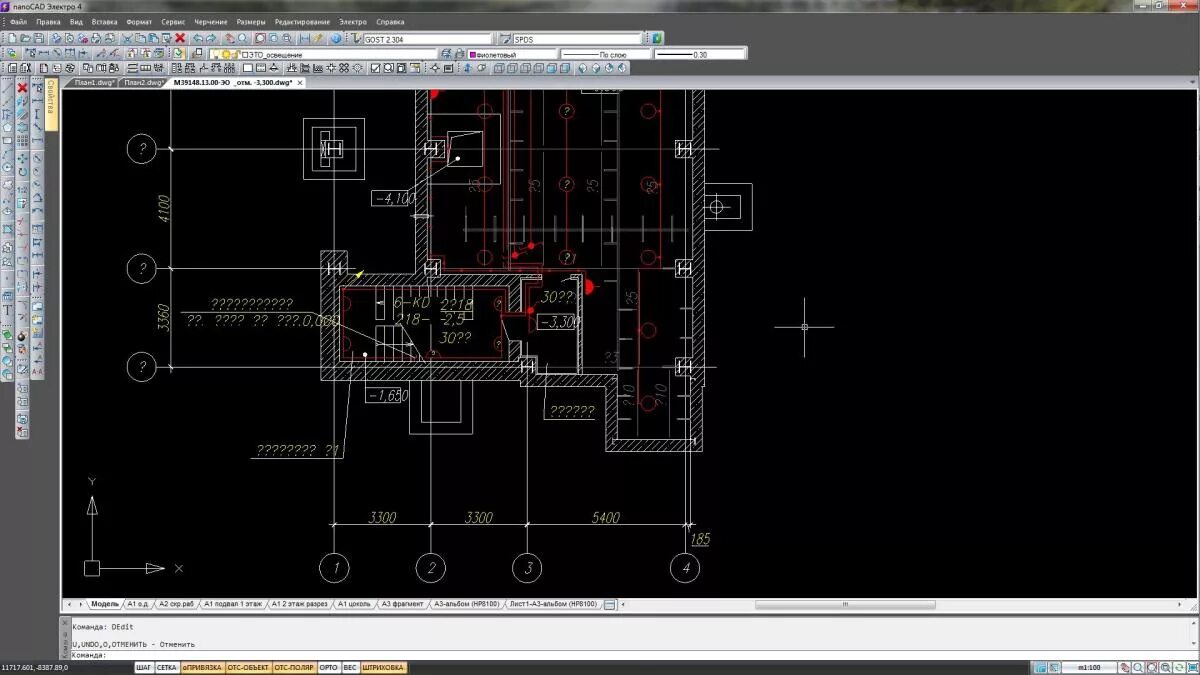Screen dimensions: 1200x675
Task: Click the layout list button after layout tabs
Action: point(610,604)
